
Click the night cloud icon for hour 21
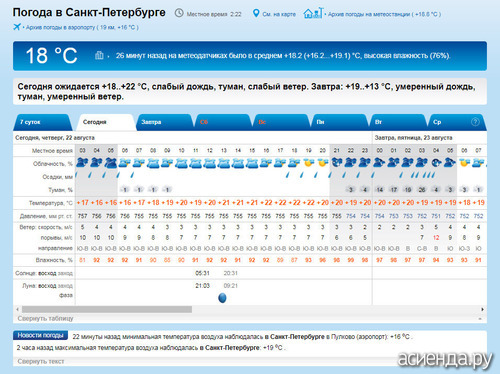point(337,163)
